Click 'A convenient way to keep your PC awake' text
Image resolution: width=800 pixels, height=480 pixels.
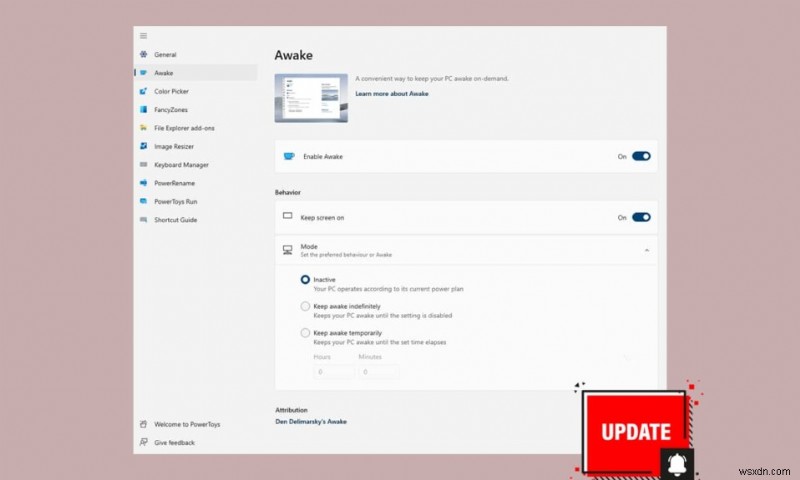click(x=432, y=79)
